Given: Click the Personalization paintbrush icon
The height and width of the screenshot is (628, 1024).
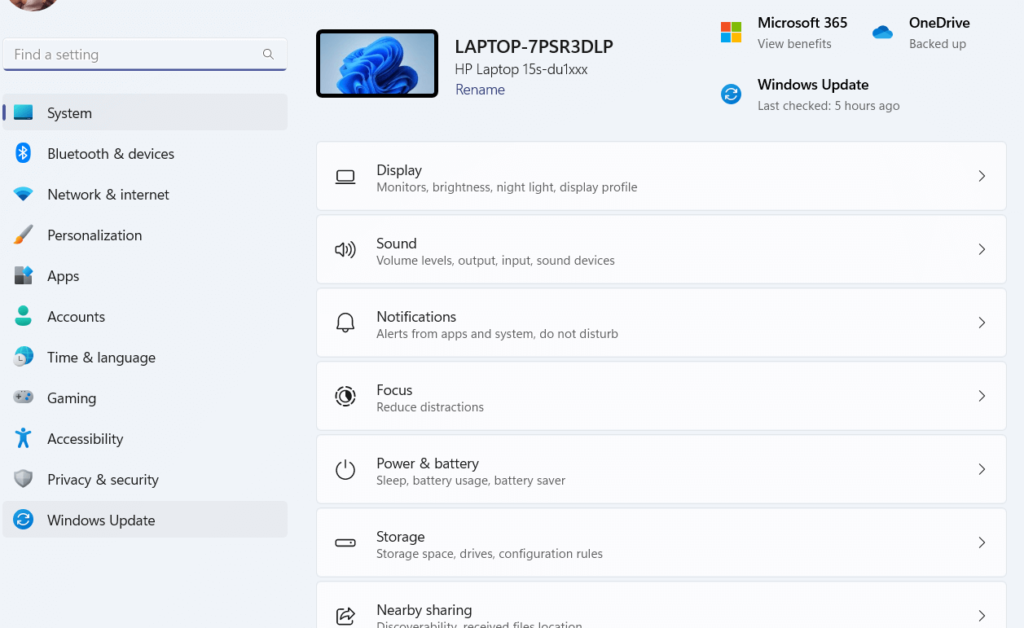Looking at the screenshot, I should pyautogui.click(x=24, y=234).
